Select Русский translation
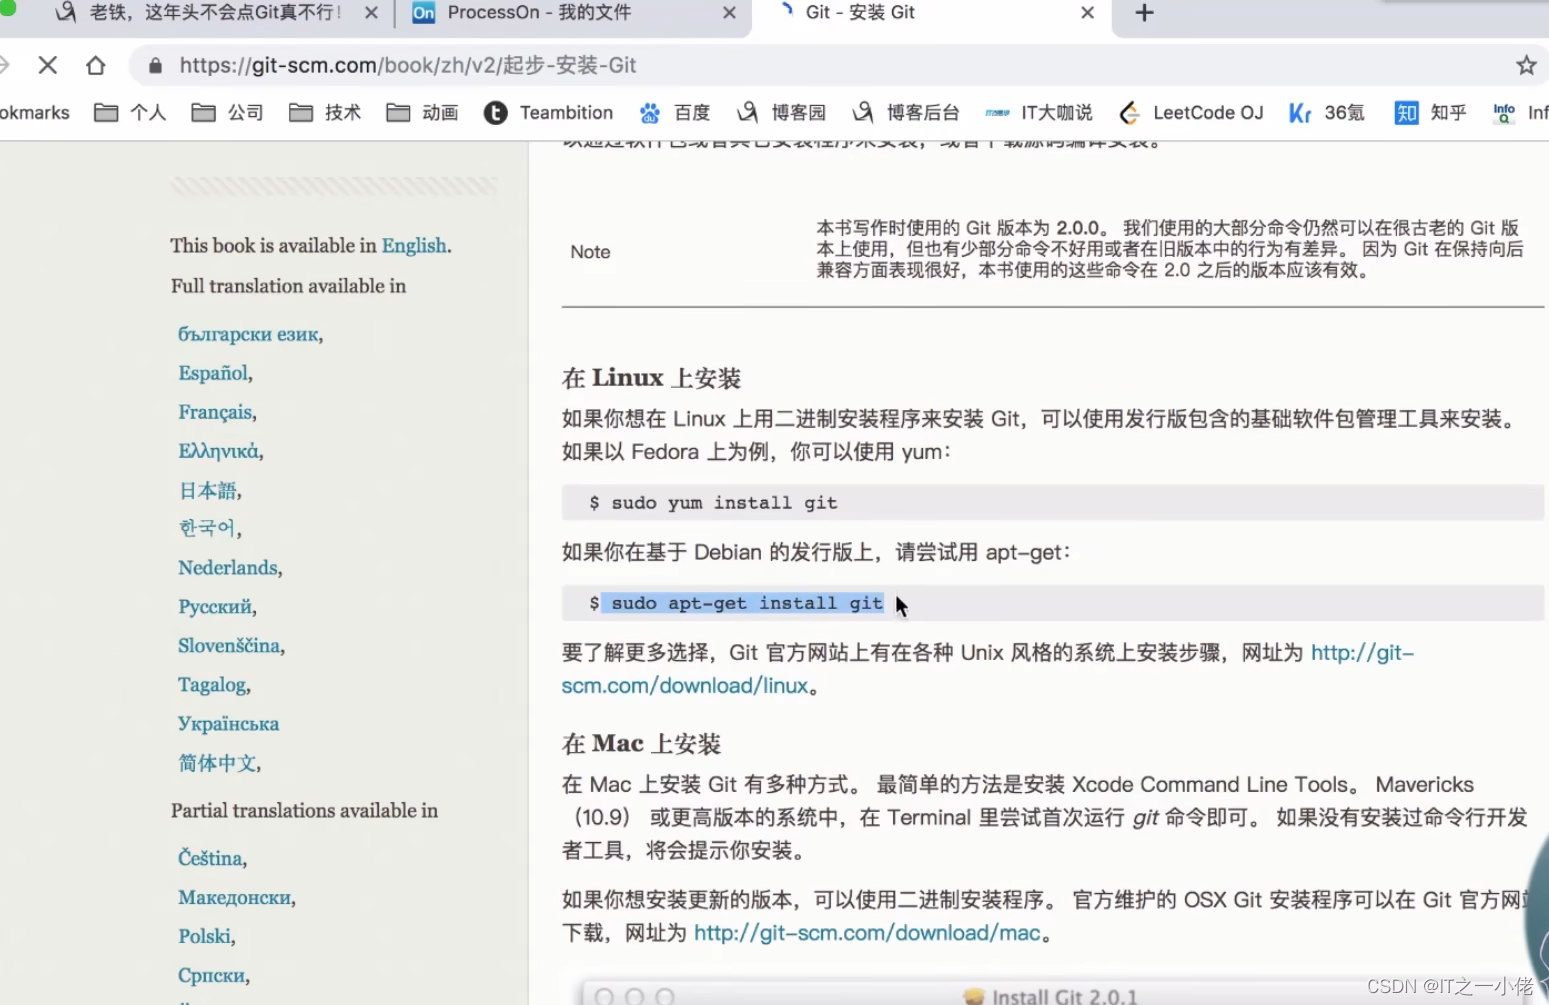Image resolution: width=1549 pixels, height=1005 pixels. (215, 607)
